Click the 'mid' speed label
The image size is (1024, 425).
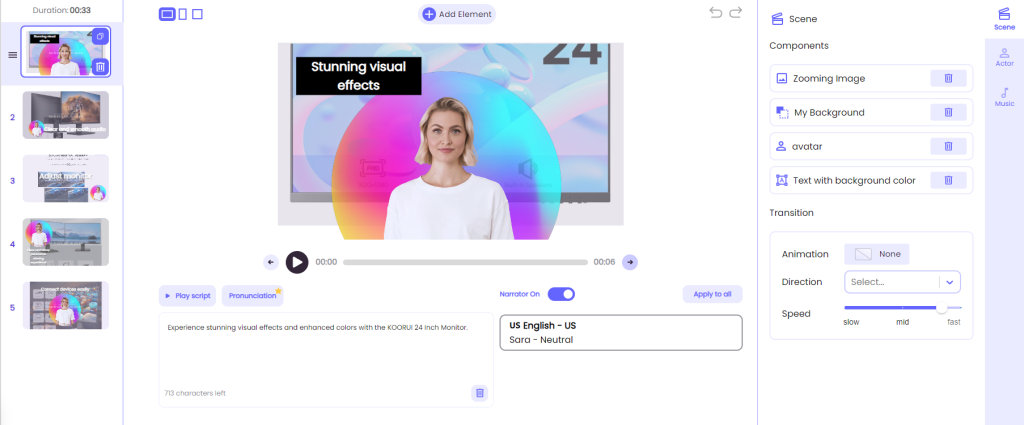pyautogui.click(x=903, y=323)
